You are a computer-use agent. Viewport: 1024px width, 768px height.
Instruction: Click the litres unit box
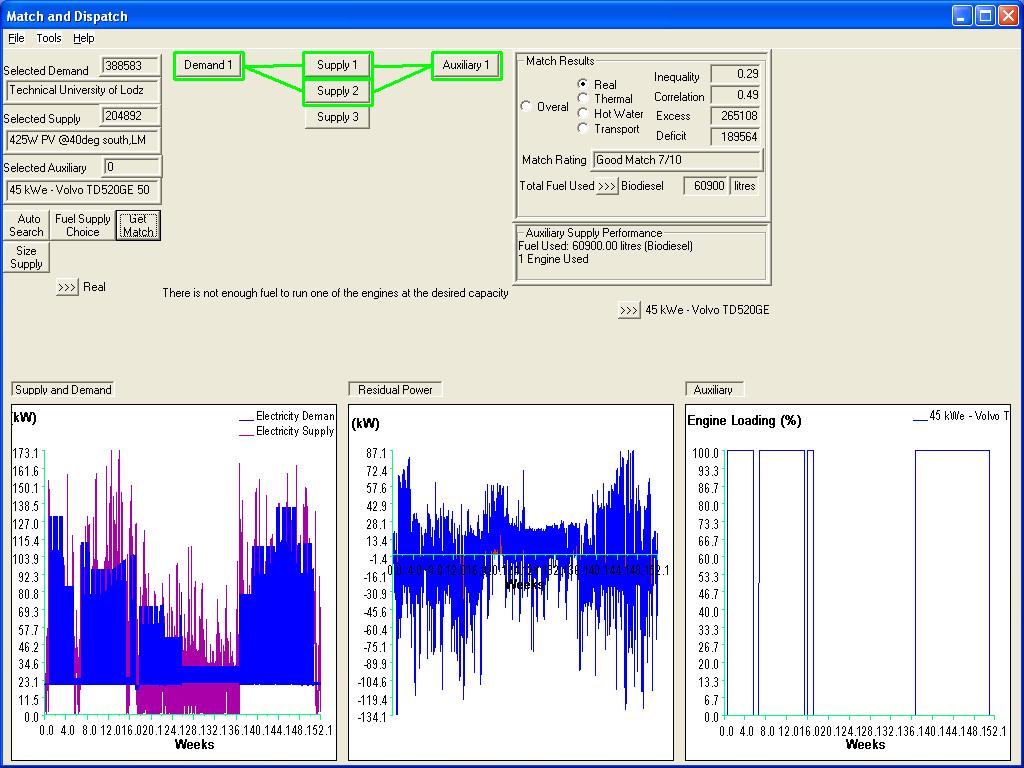[x=745, y=186]
